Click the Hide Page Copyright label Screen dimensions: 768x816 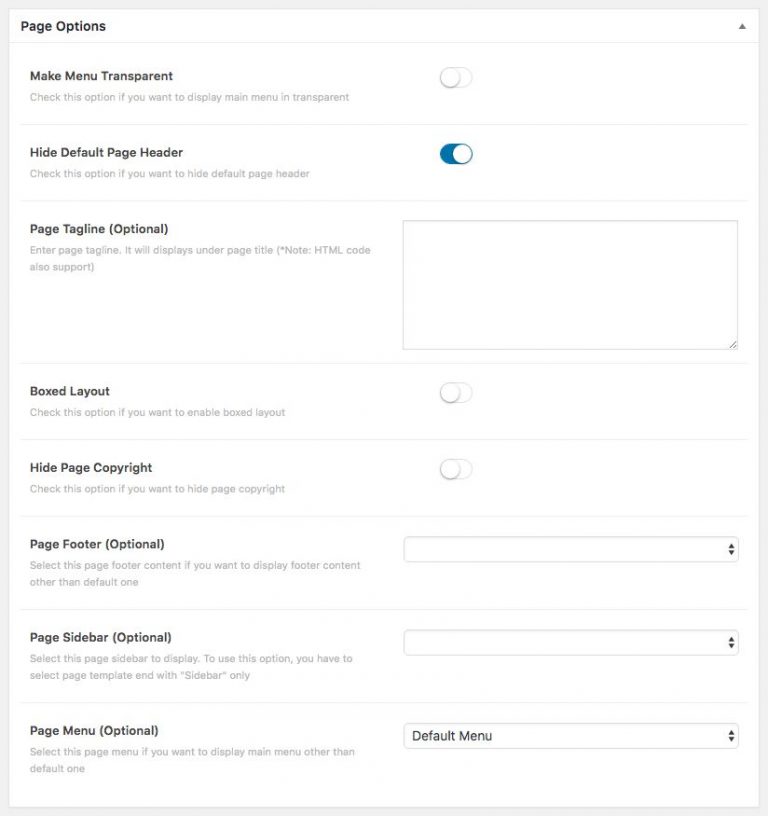(x=89, y=467)
